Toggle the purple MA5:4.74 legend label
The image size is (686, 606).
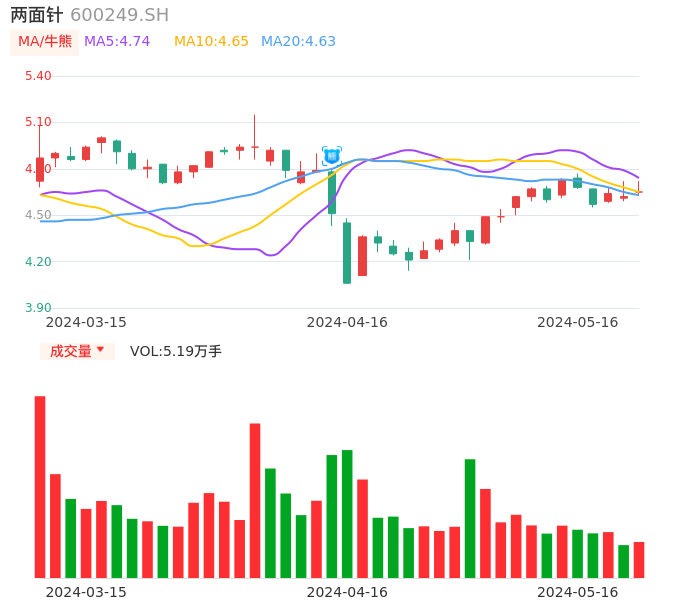[117, 42]
